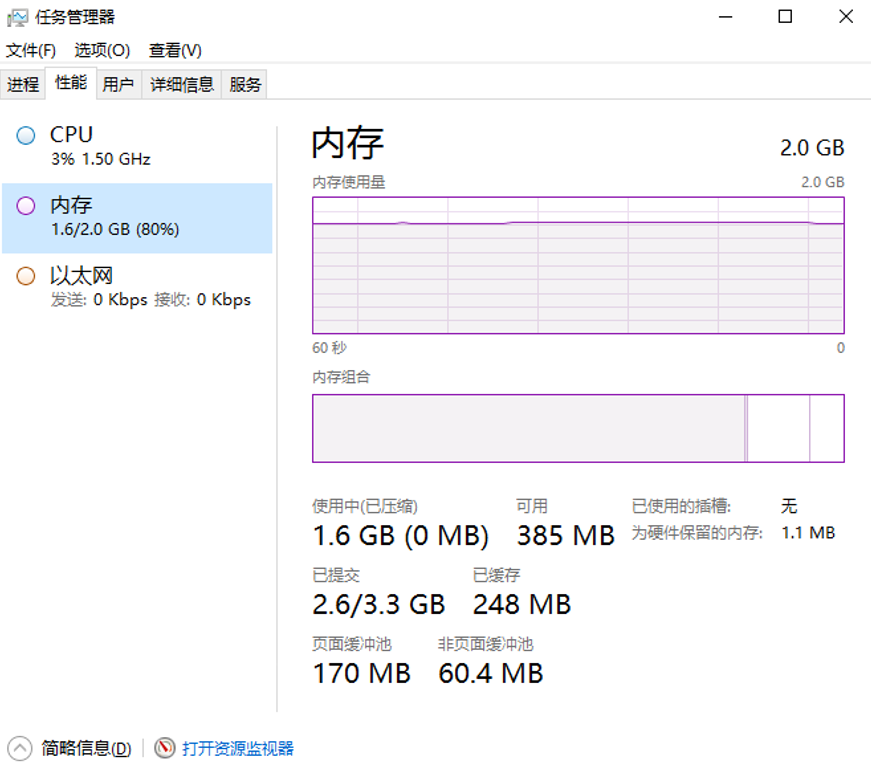The width and height of the screenshot is (871, 784).
Task: Click the 385 MB available value
Action: click(x=565, y=536)
